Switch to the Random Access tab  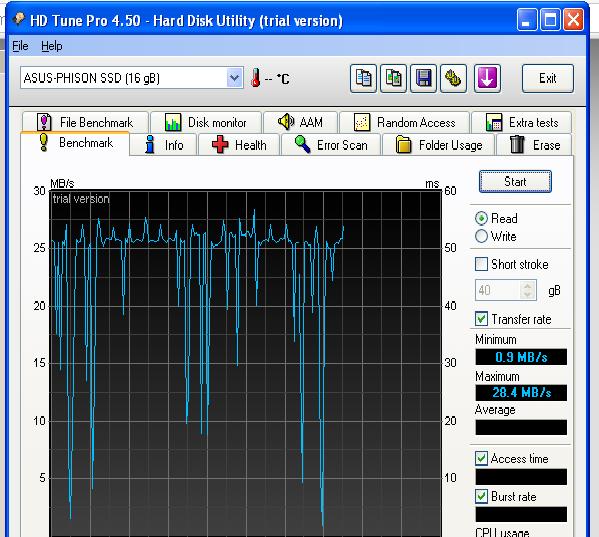click(404, 122)
